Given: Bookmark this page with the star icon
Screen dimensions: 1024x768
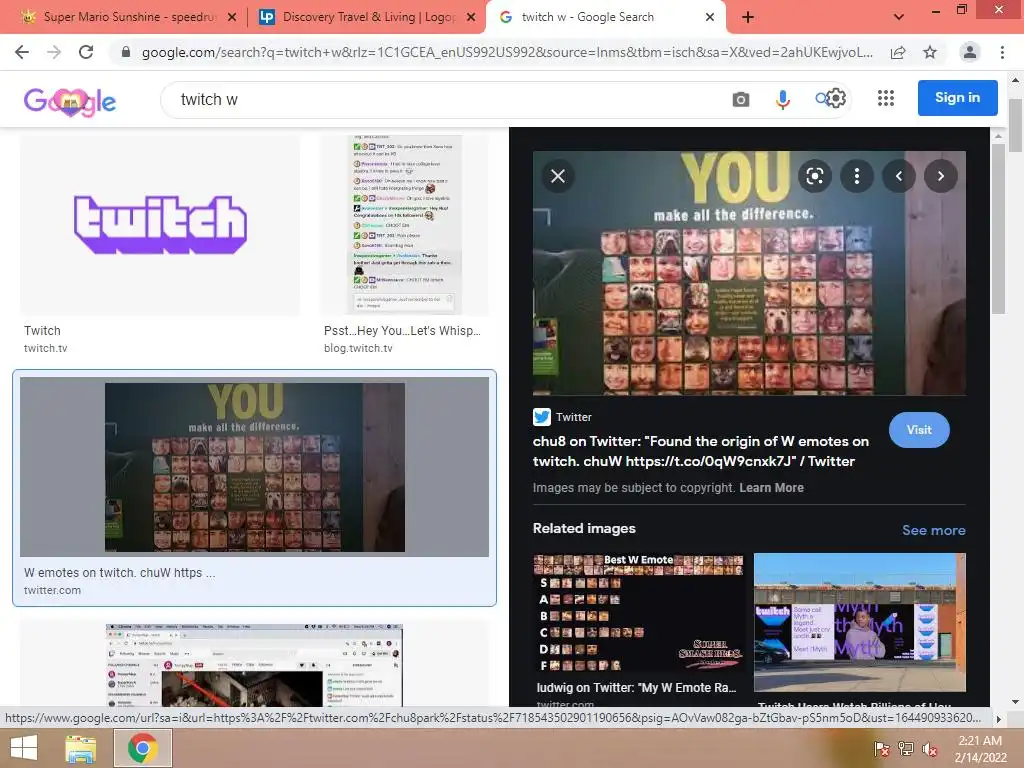Looking at the screenshot, I should tap(930, 52).
